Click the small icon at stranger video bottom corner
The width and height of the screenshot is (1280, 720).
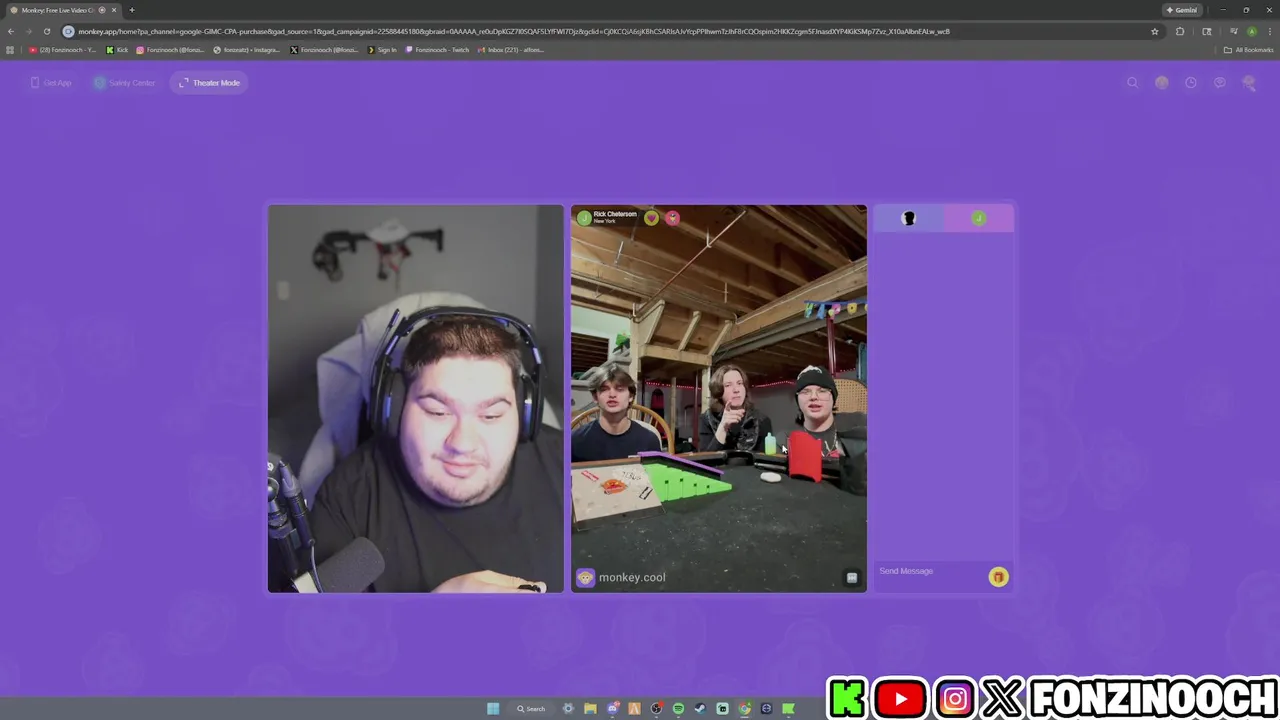pos(852,577)
